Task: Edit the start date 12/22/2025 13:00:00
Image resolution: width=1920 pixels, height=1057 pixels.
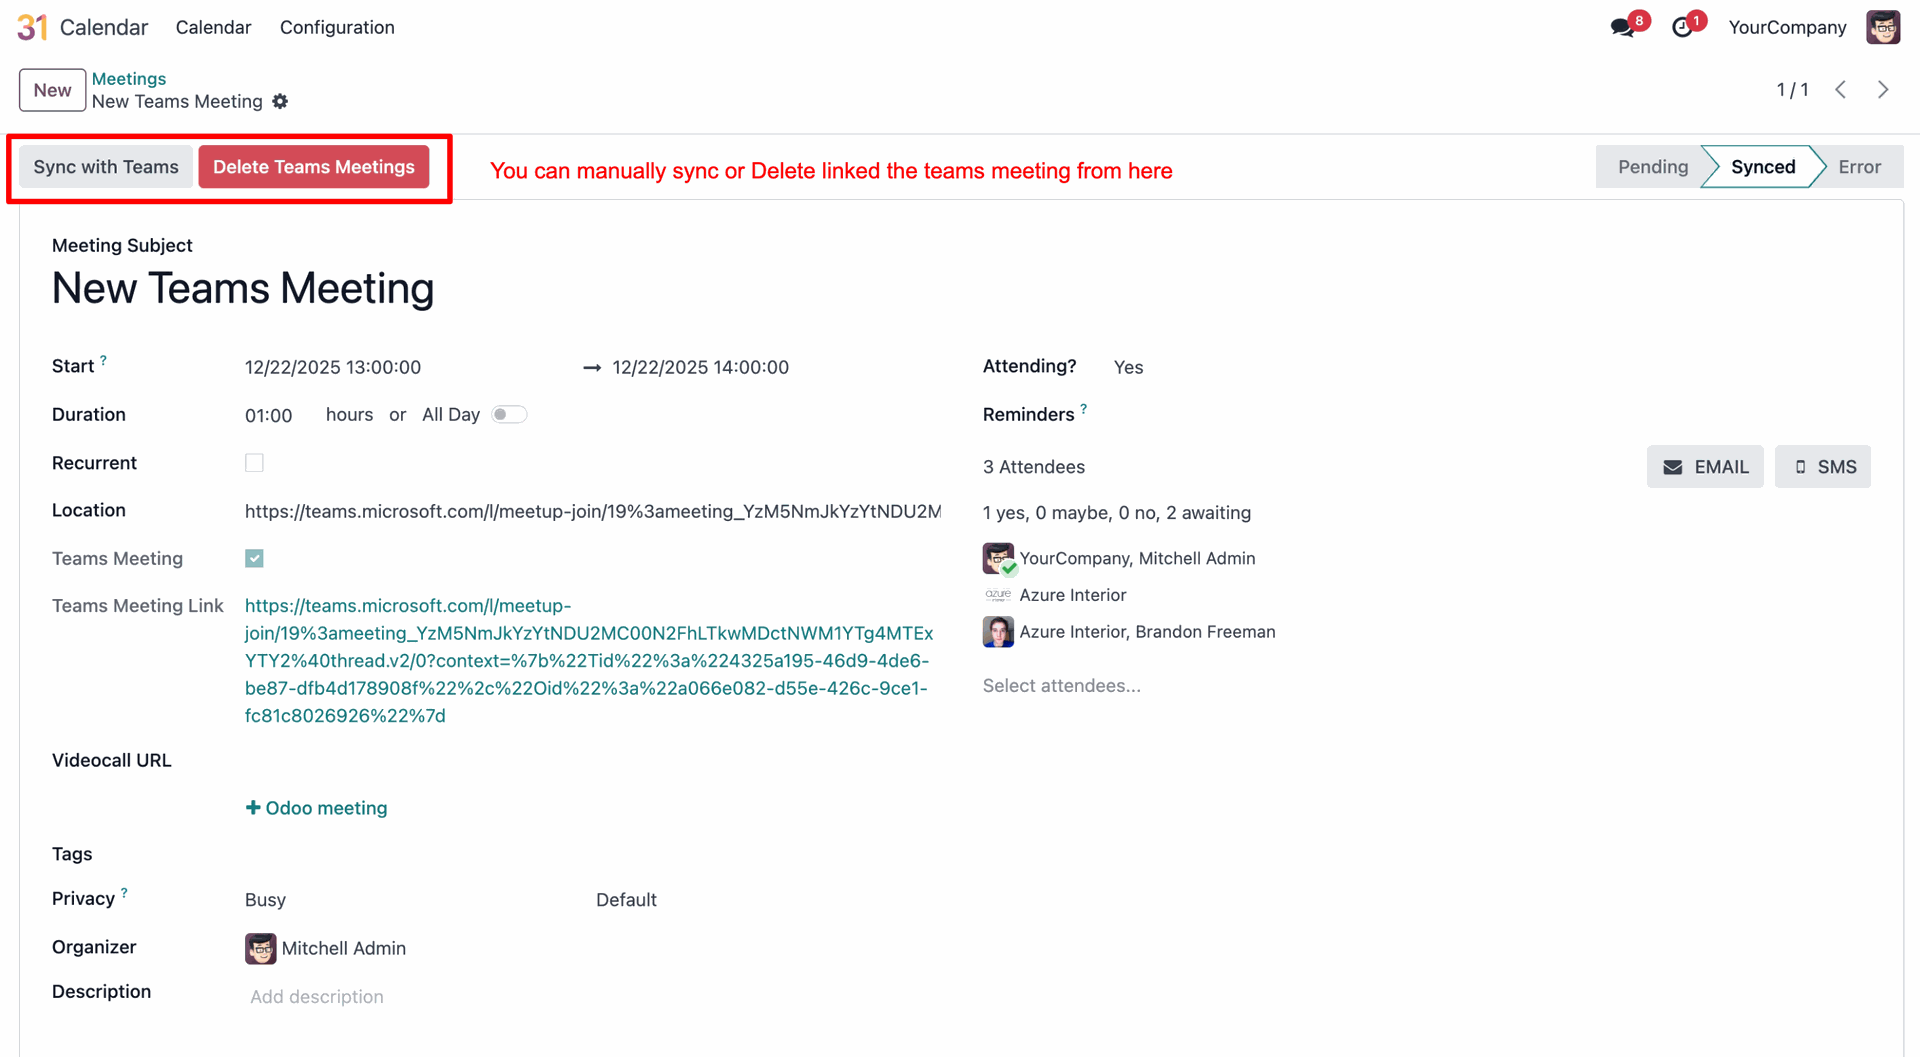Action: tap(333, 367)
